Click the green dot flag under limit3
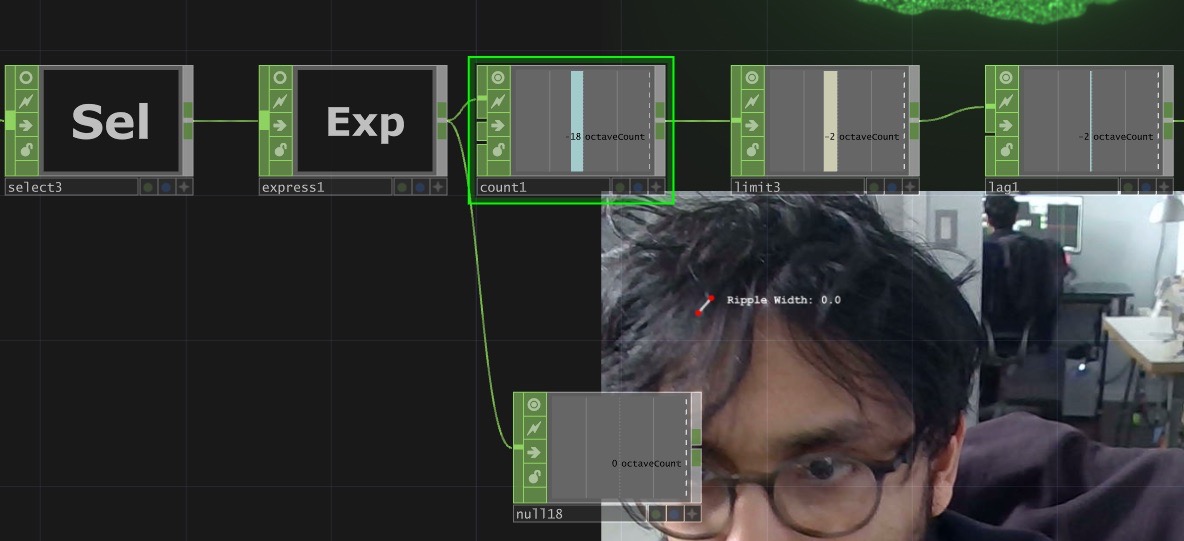 pyautogui.click(x=874, y=187)
